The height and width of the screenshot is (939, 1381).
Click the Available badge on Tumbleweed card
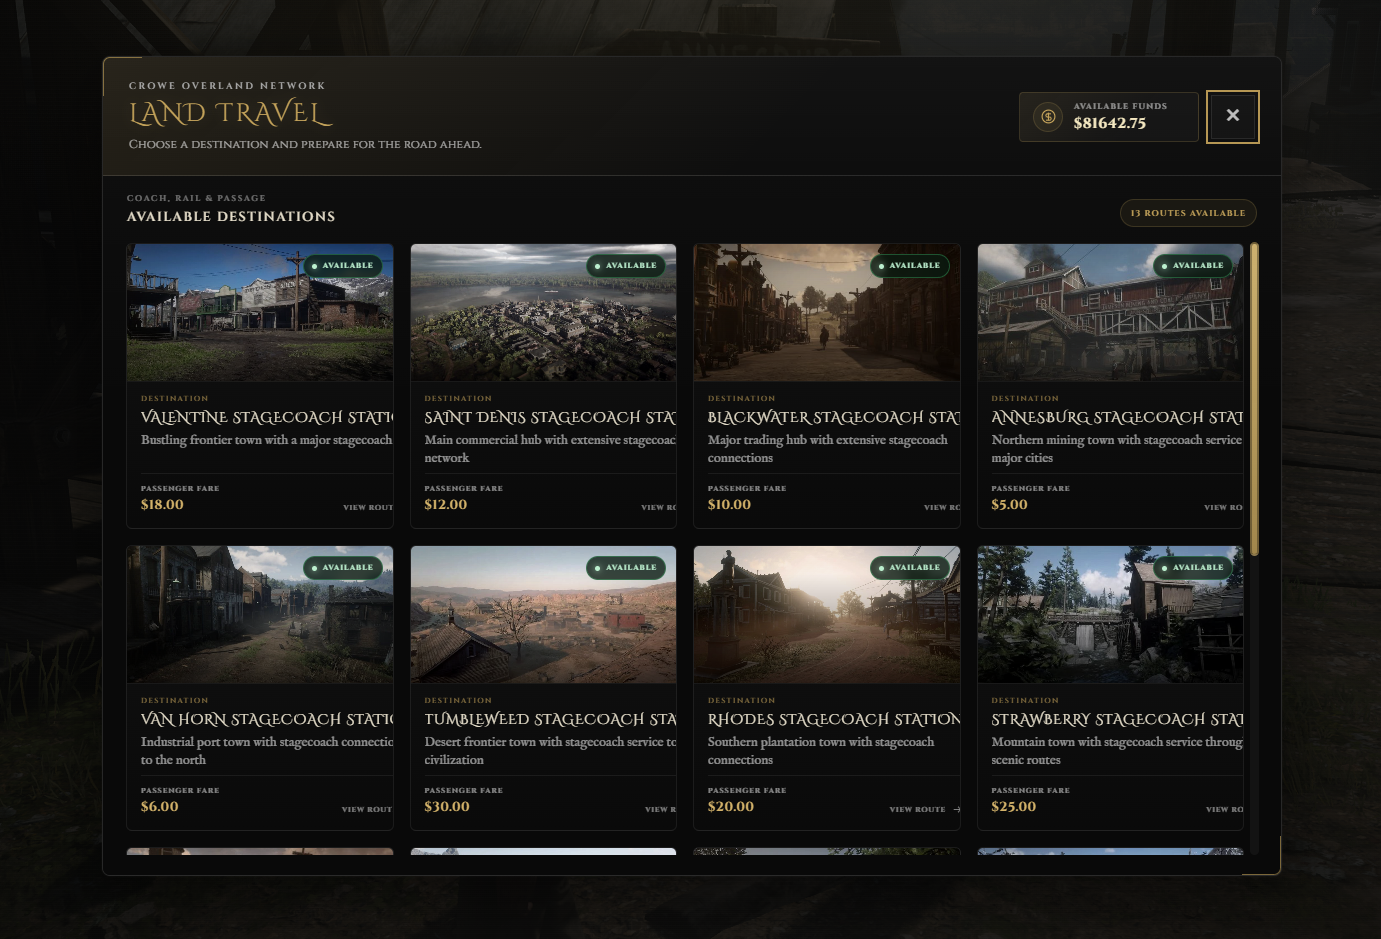click(x=626, y=568)
